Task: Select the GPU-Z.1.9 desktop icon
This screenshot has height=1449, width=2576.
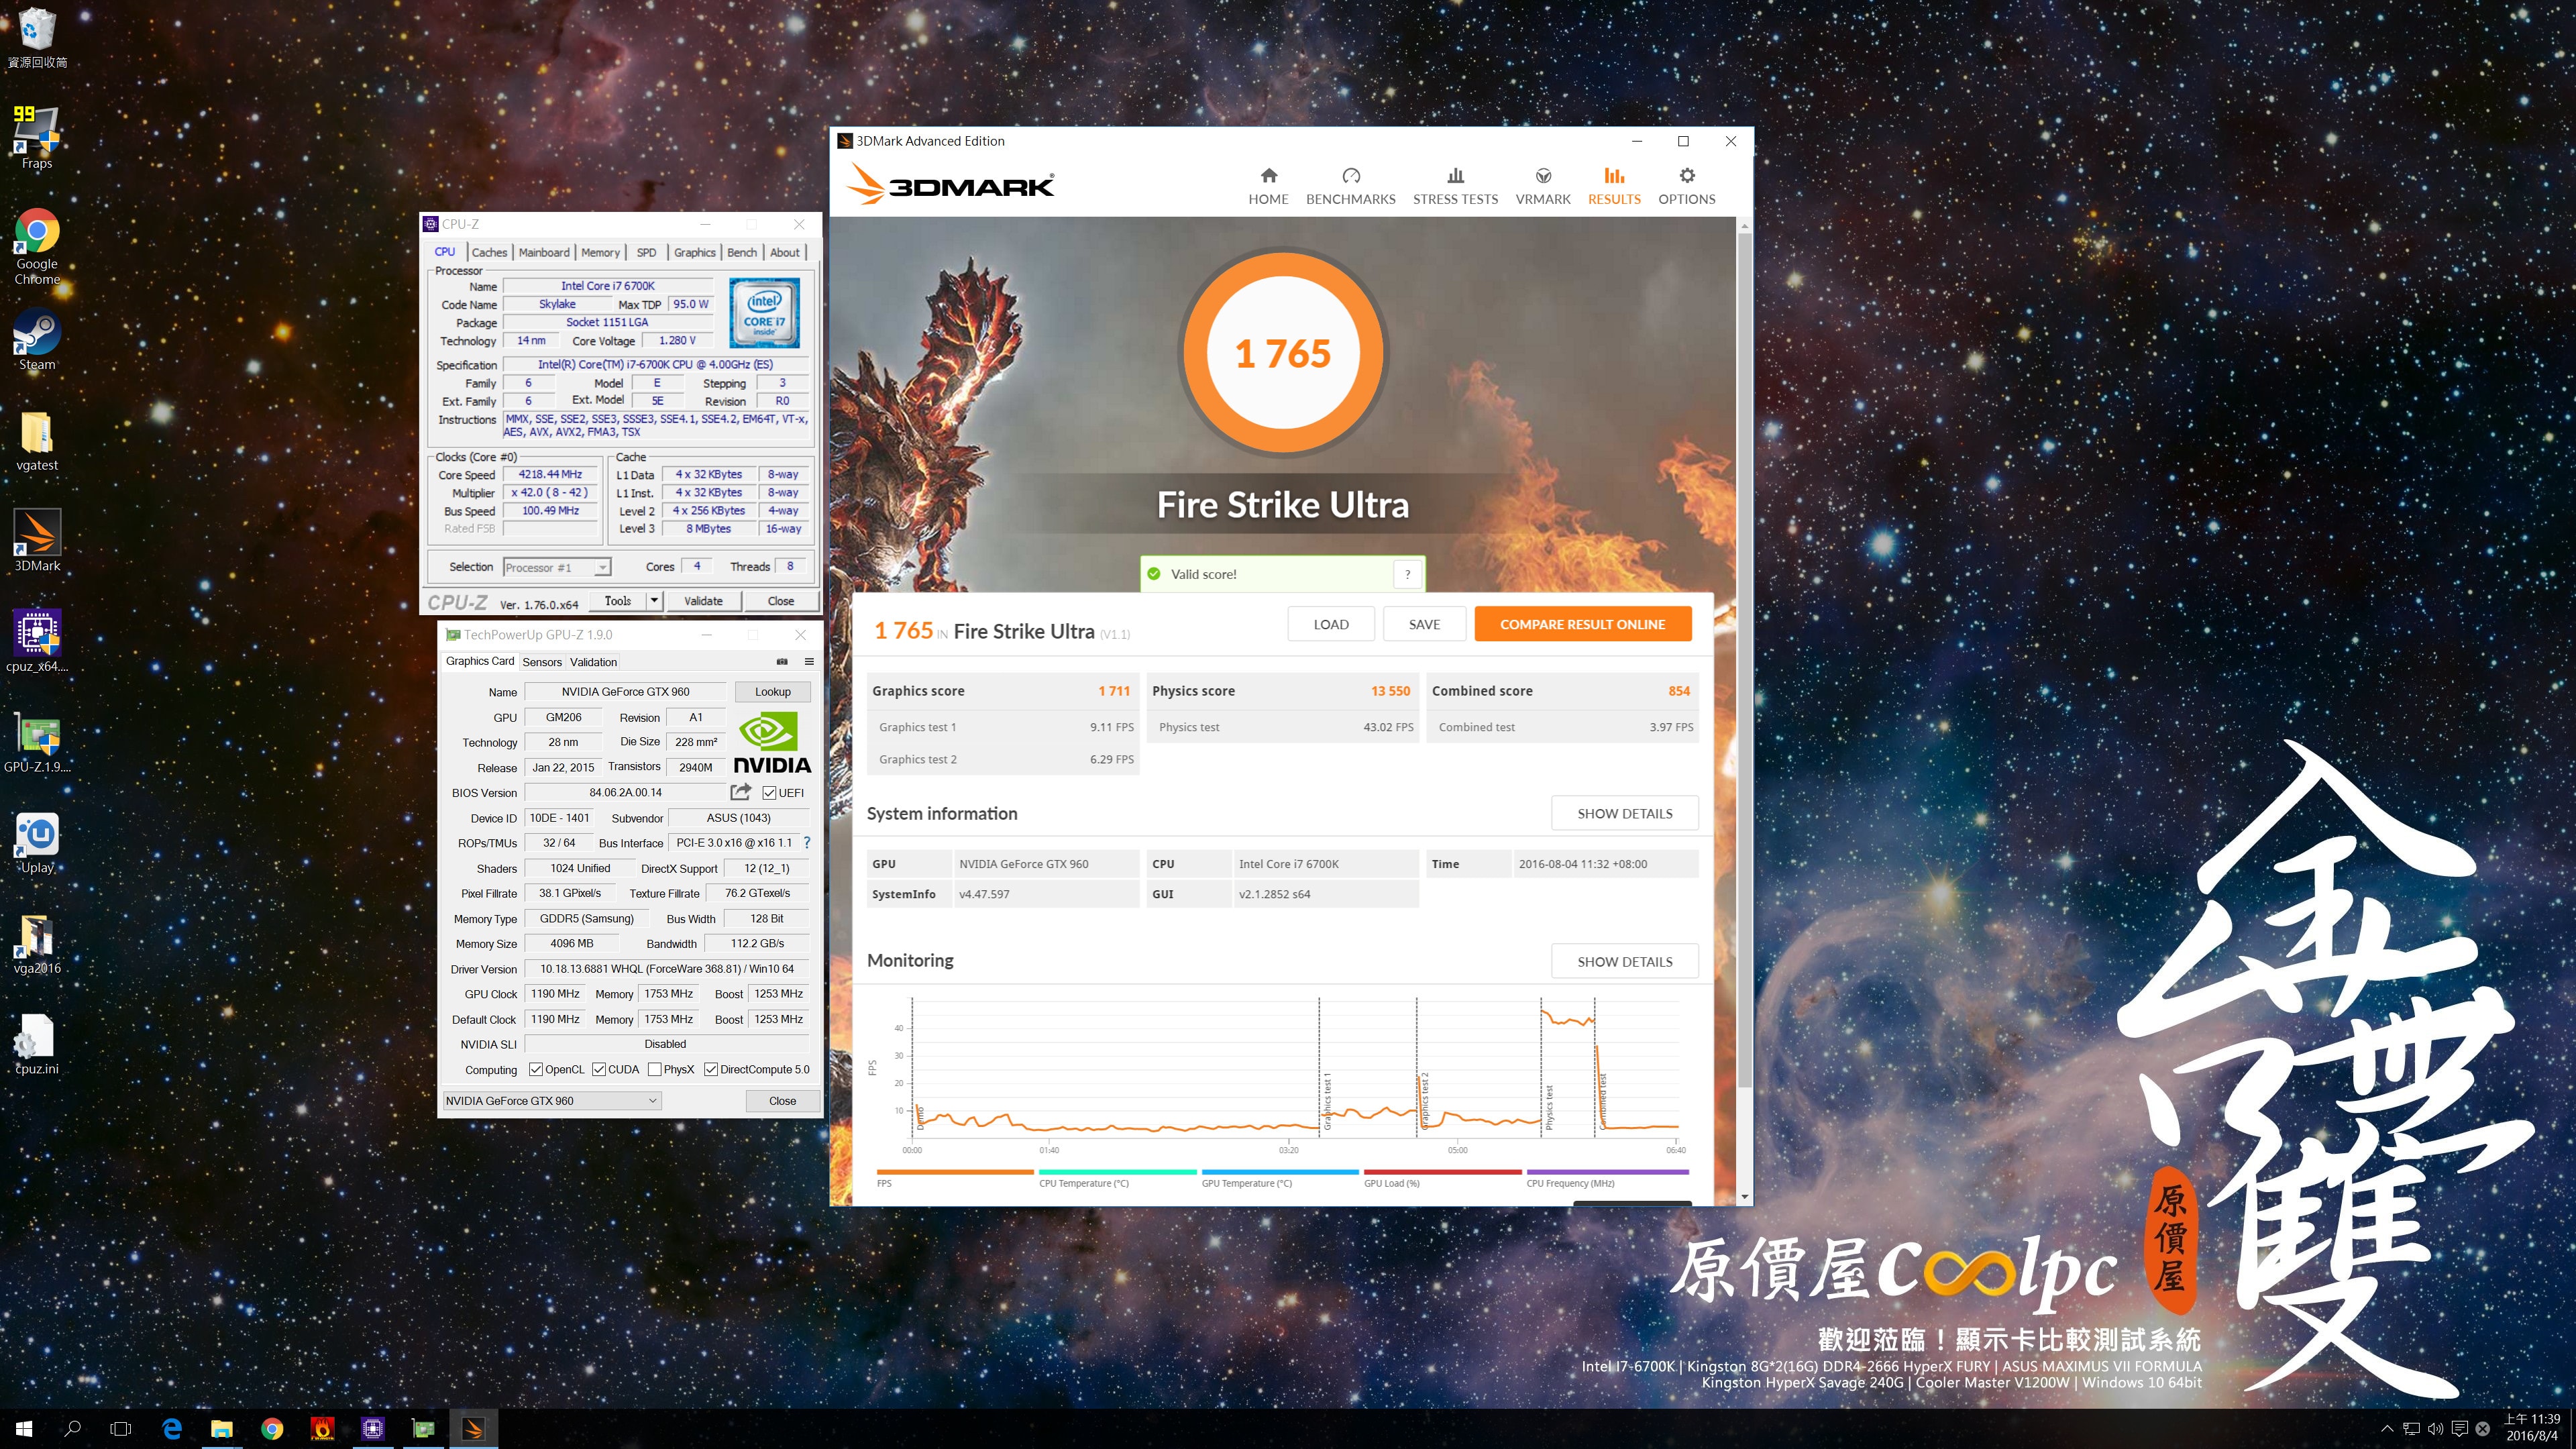Action: pyautogui.click(x=37, y=742)
